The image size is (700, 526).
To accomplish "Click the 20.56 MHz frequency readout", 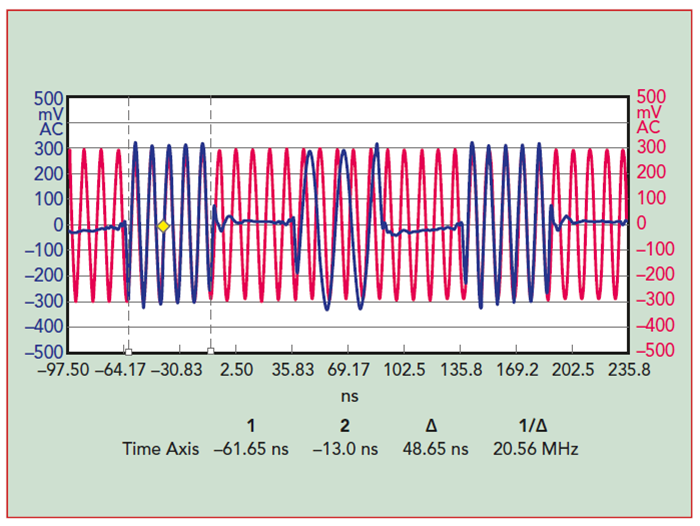I will 536,449.
